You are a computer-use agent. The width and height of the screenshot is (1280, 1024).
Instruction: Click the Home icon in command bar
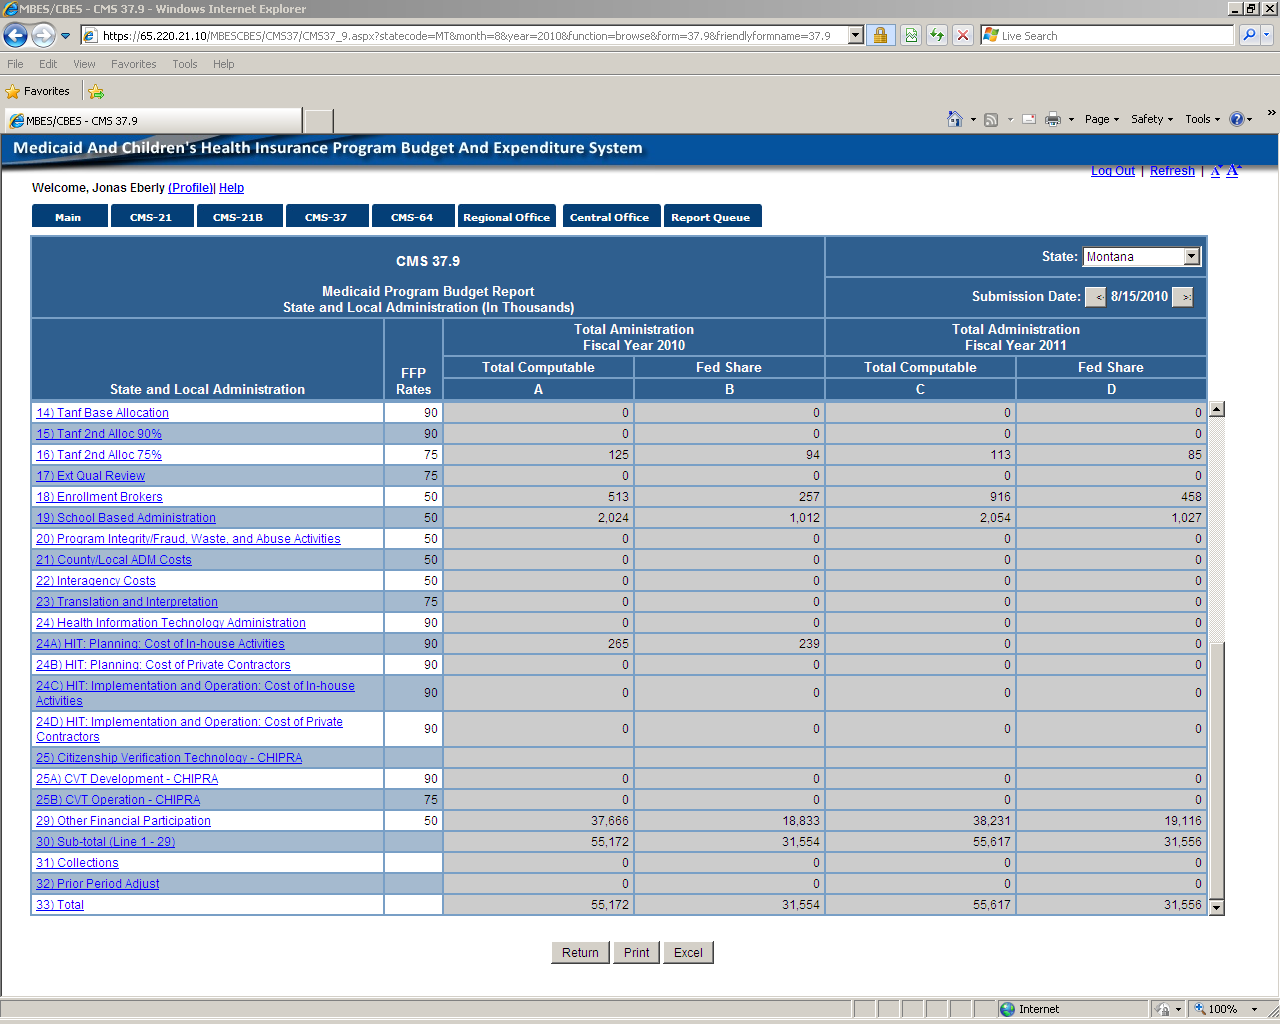955,119
